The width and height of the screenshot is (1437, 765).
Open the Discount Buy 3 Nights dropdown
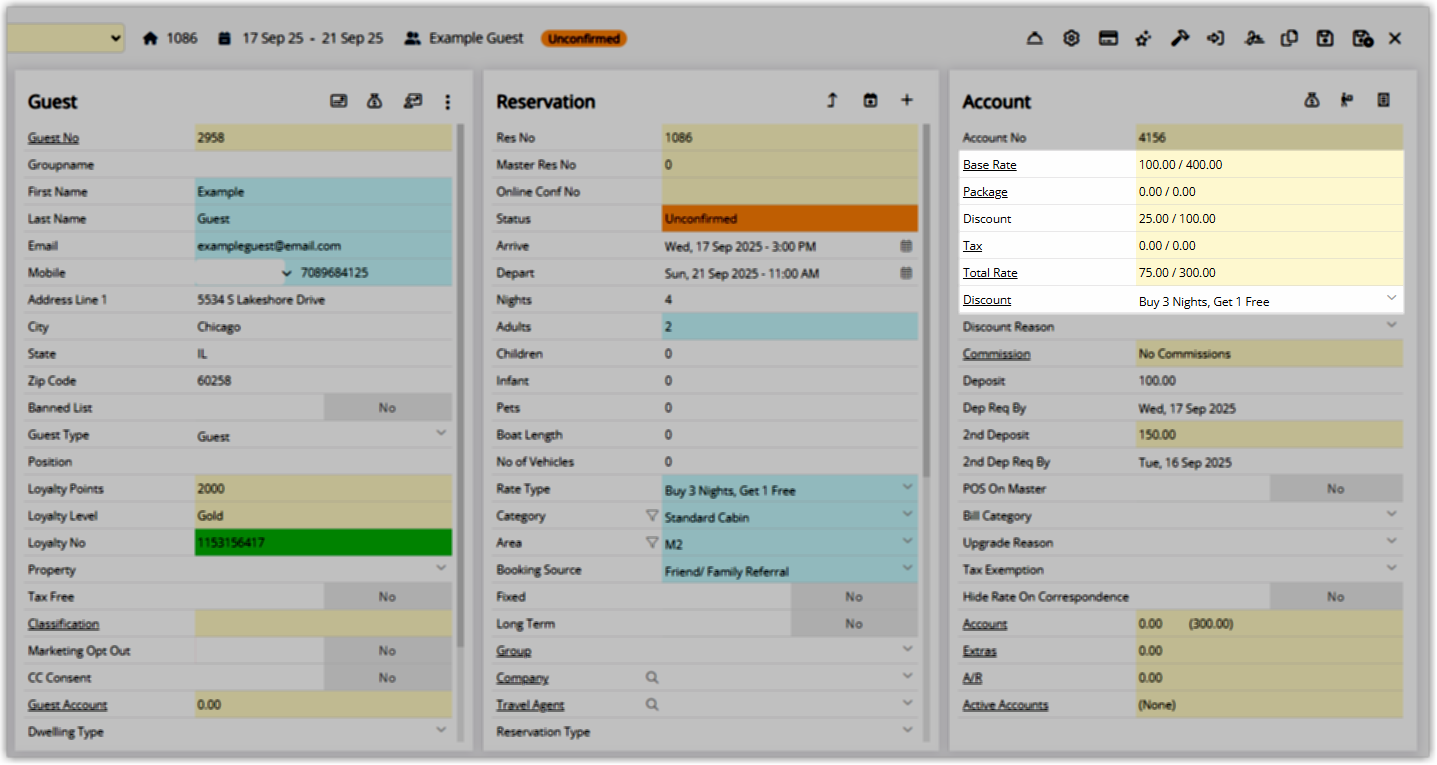click(x=1391, y=298)
